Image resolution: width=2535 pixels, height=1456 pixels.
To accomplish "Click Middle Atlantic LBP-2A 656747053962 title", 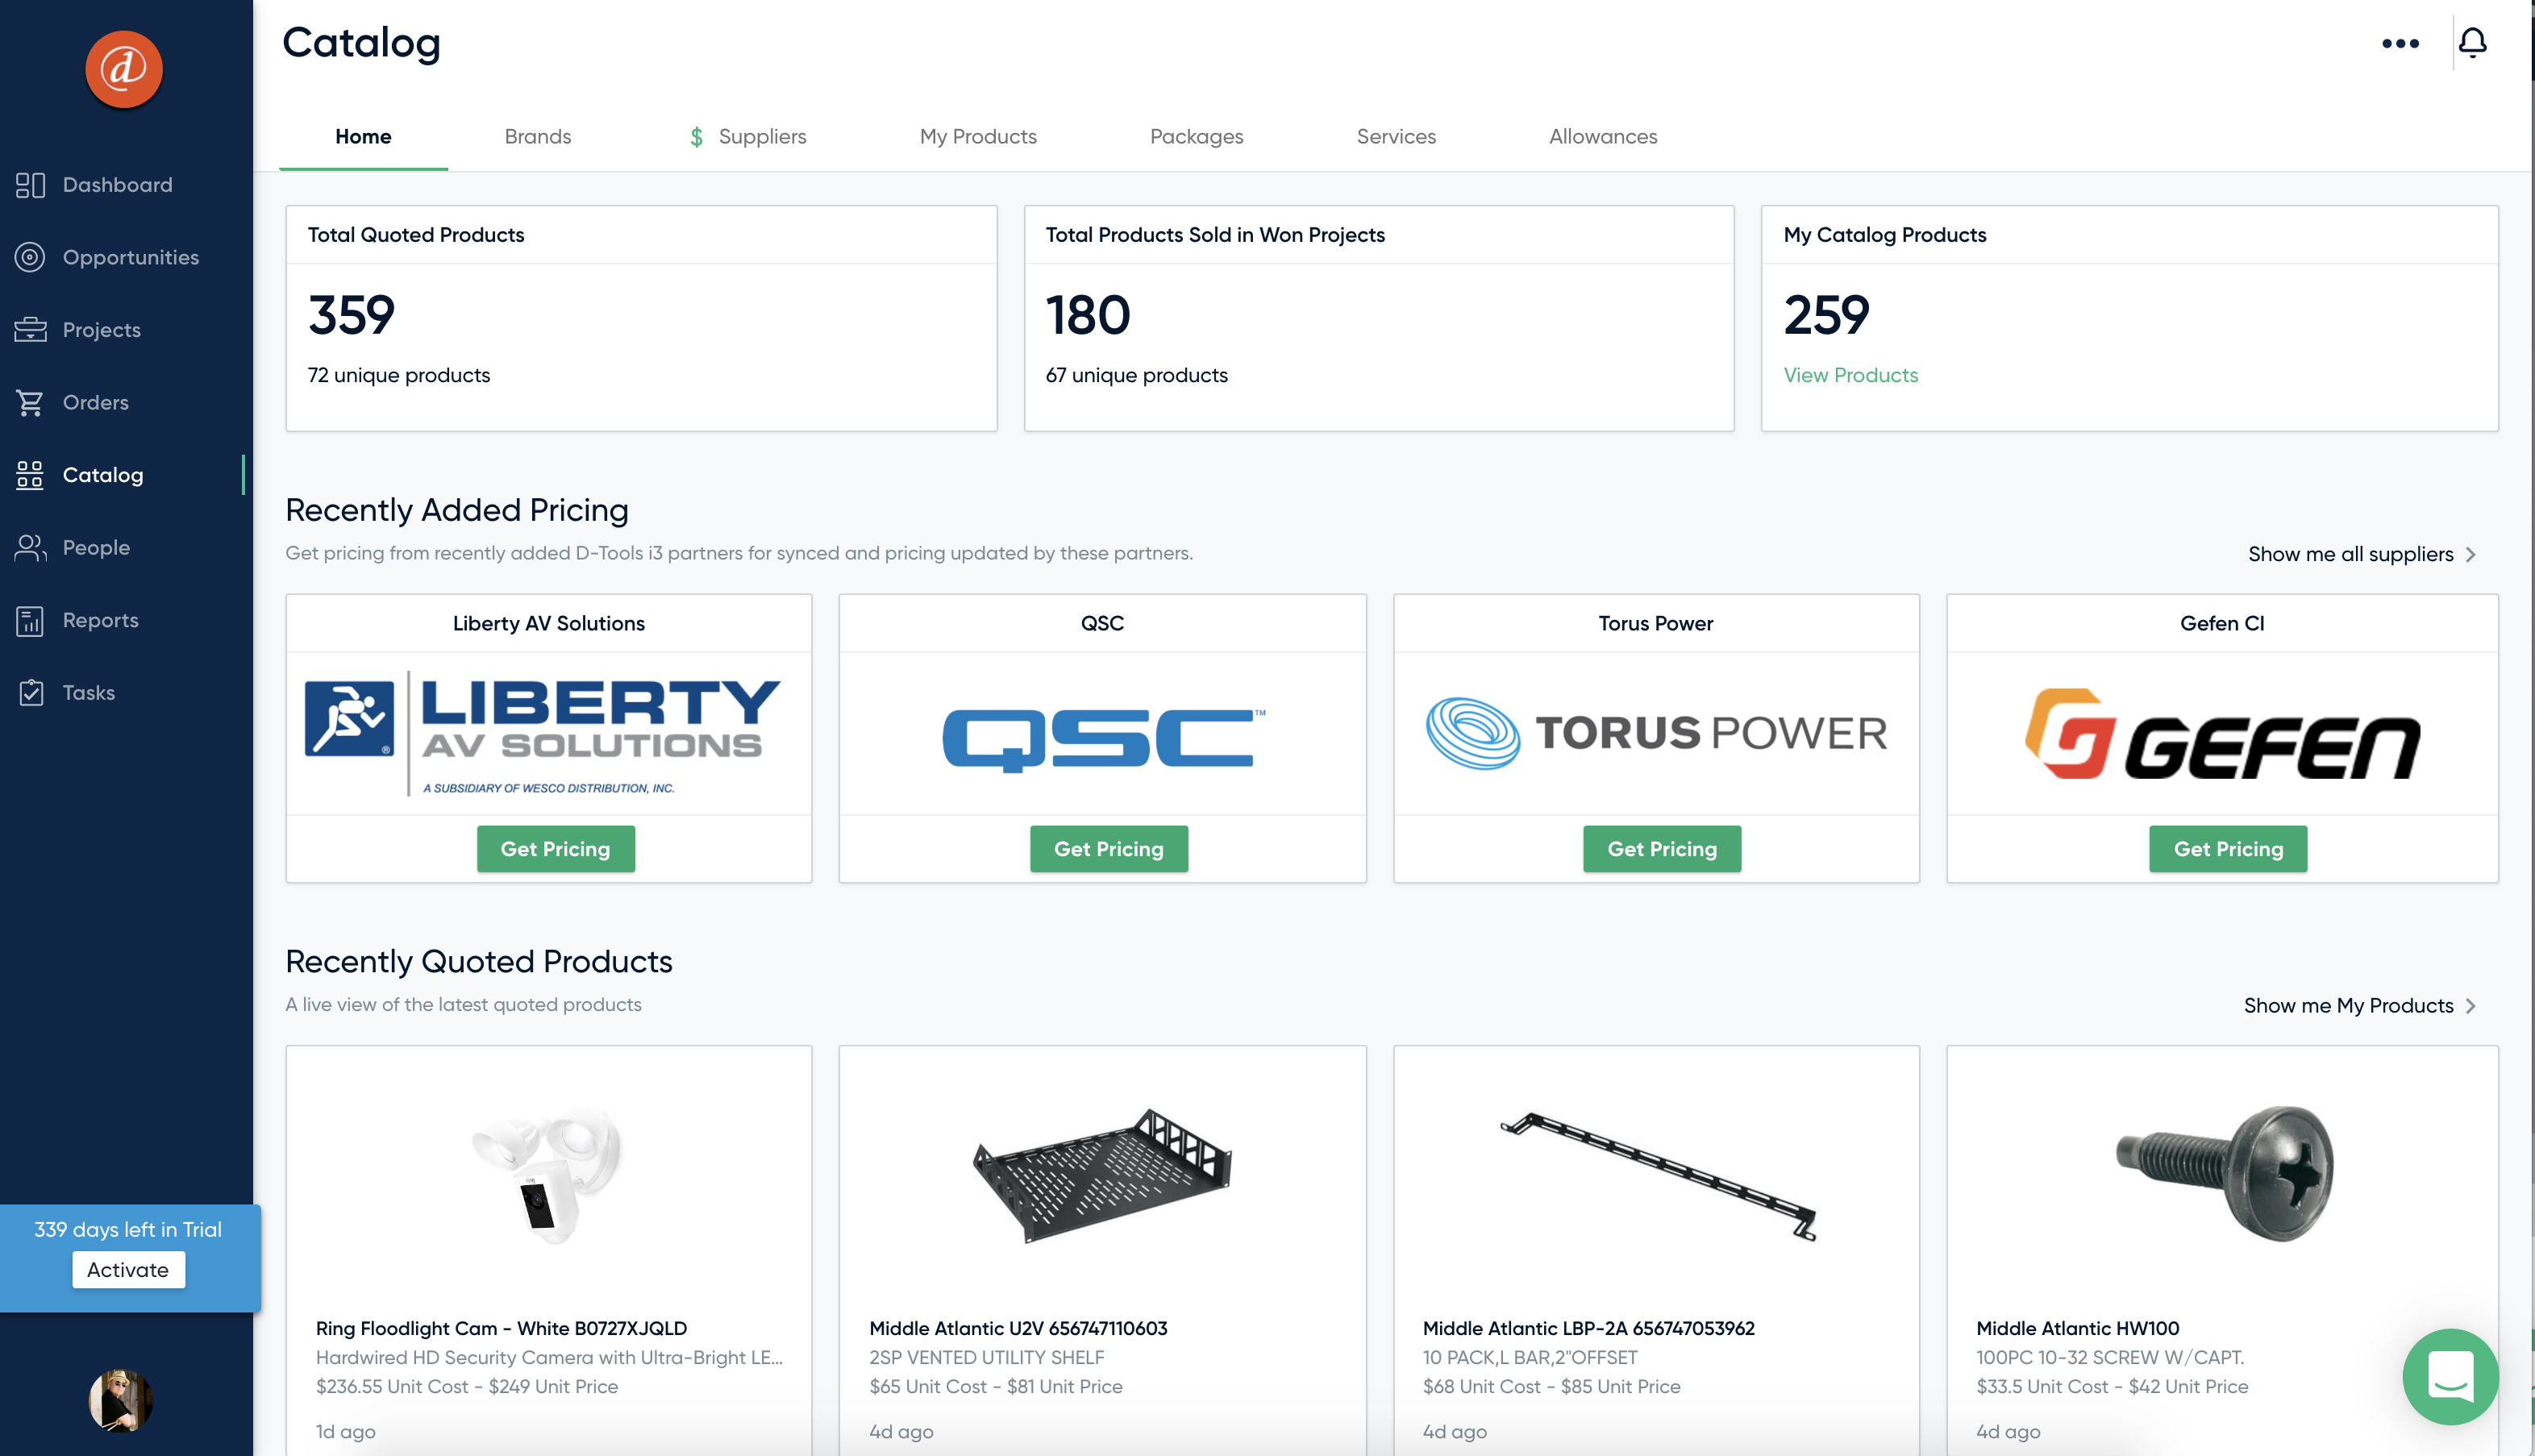I will tap(1588, 1328).
